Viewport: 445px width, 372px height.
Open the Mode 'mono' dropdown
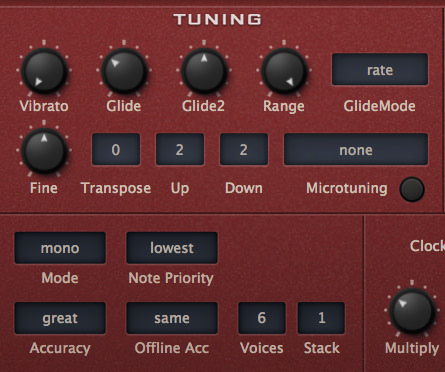point(60,248)
